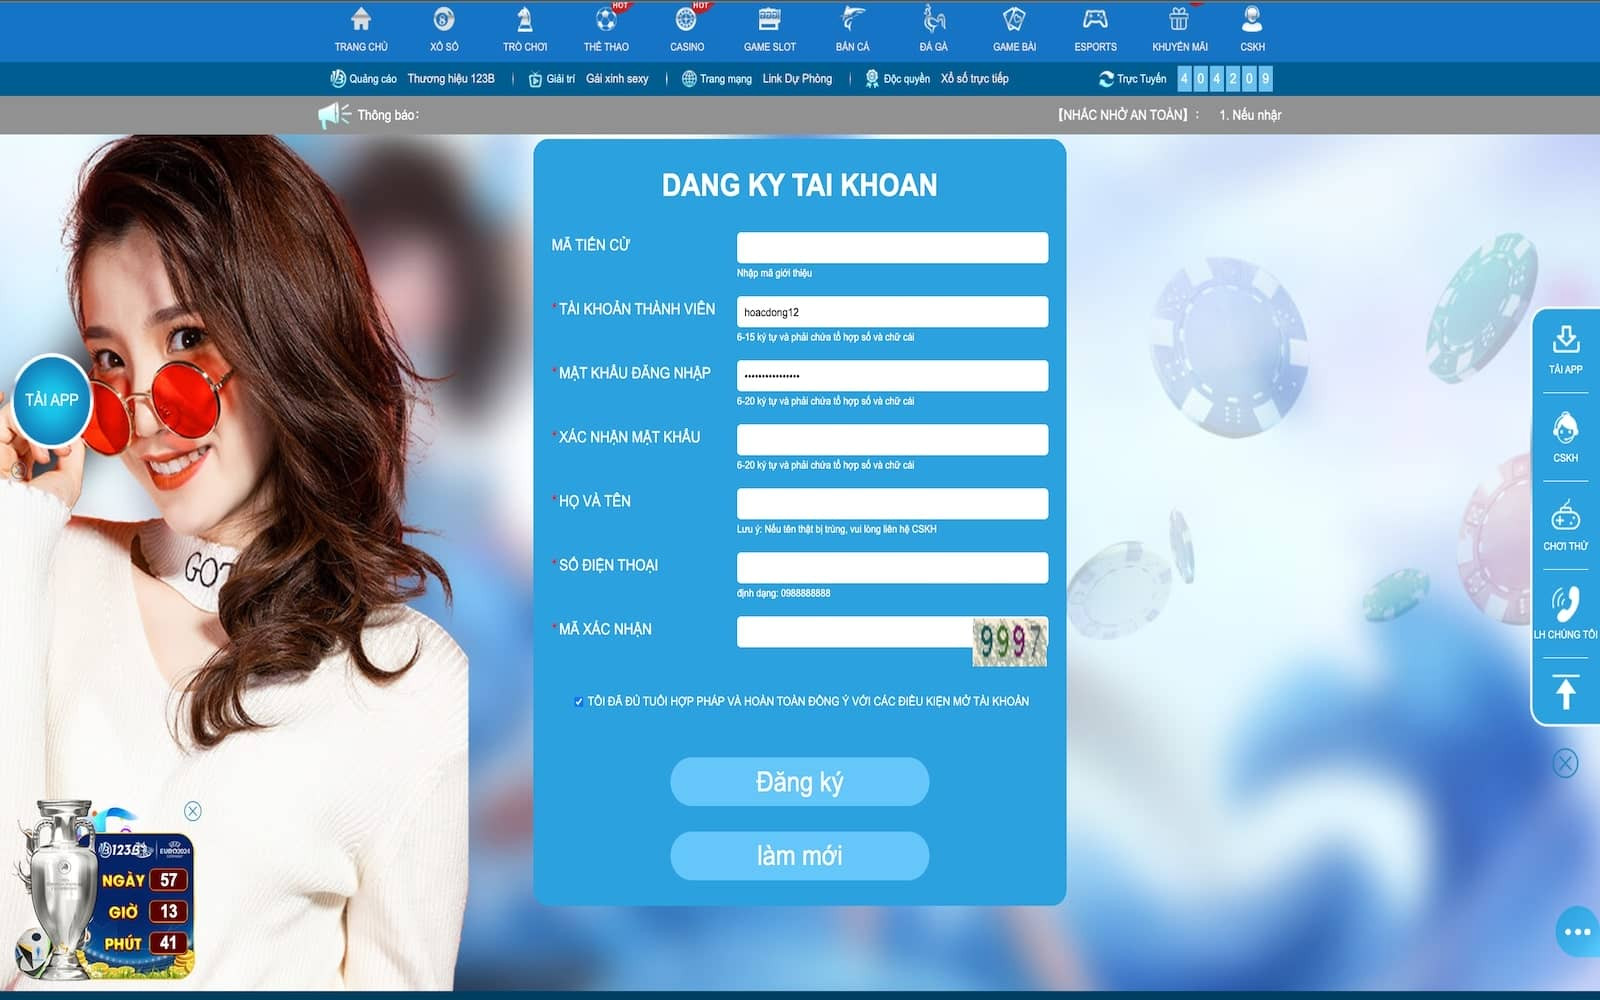This screenshot has height=1000, width=1600.
Task: Click the back-to-top arrow icon
Action: pos(1566,692)
